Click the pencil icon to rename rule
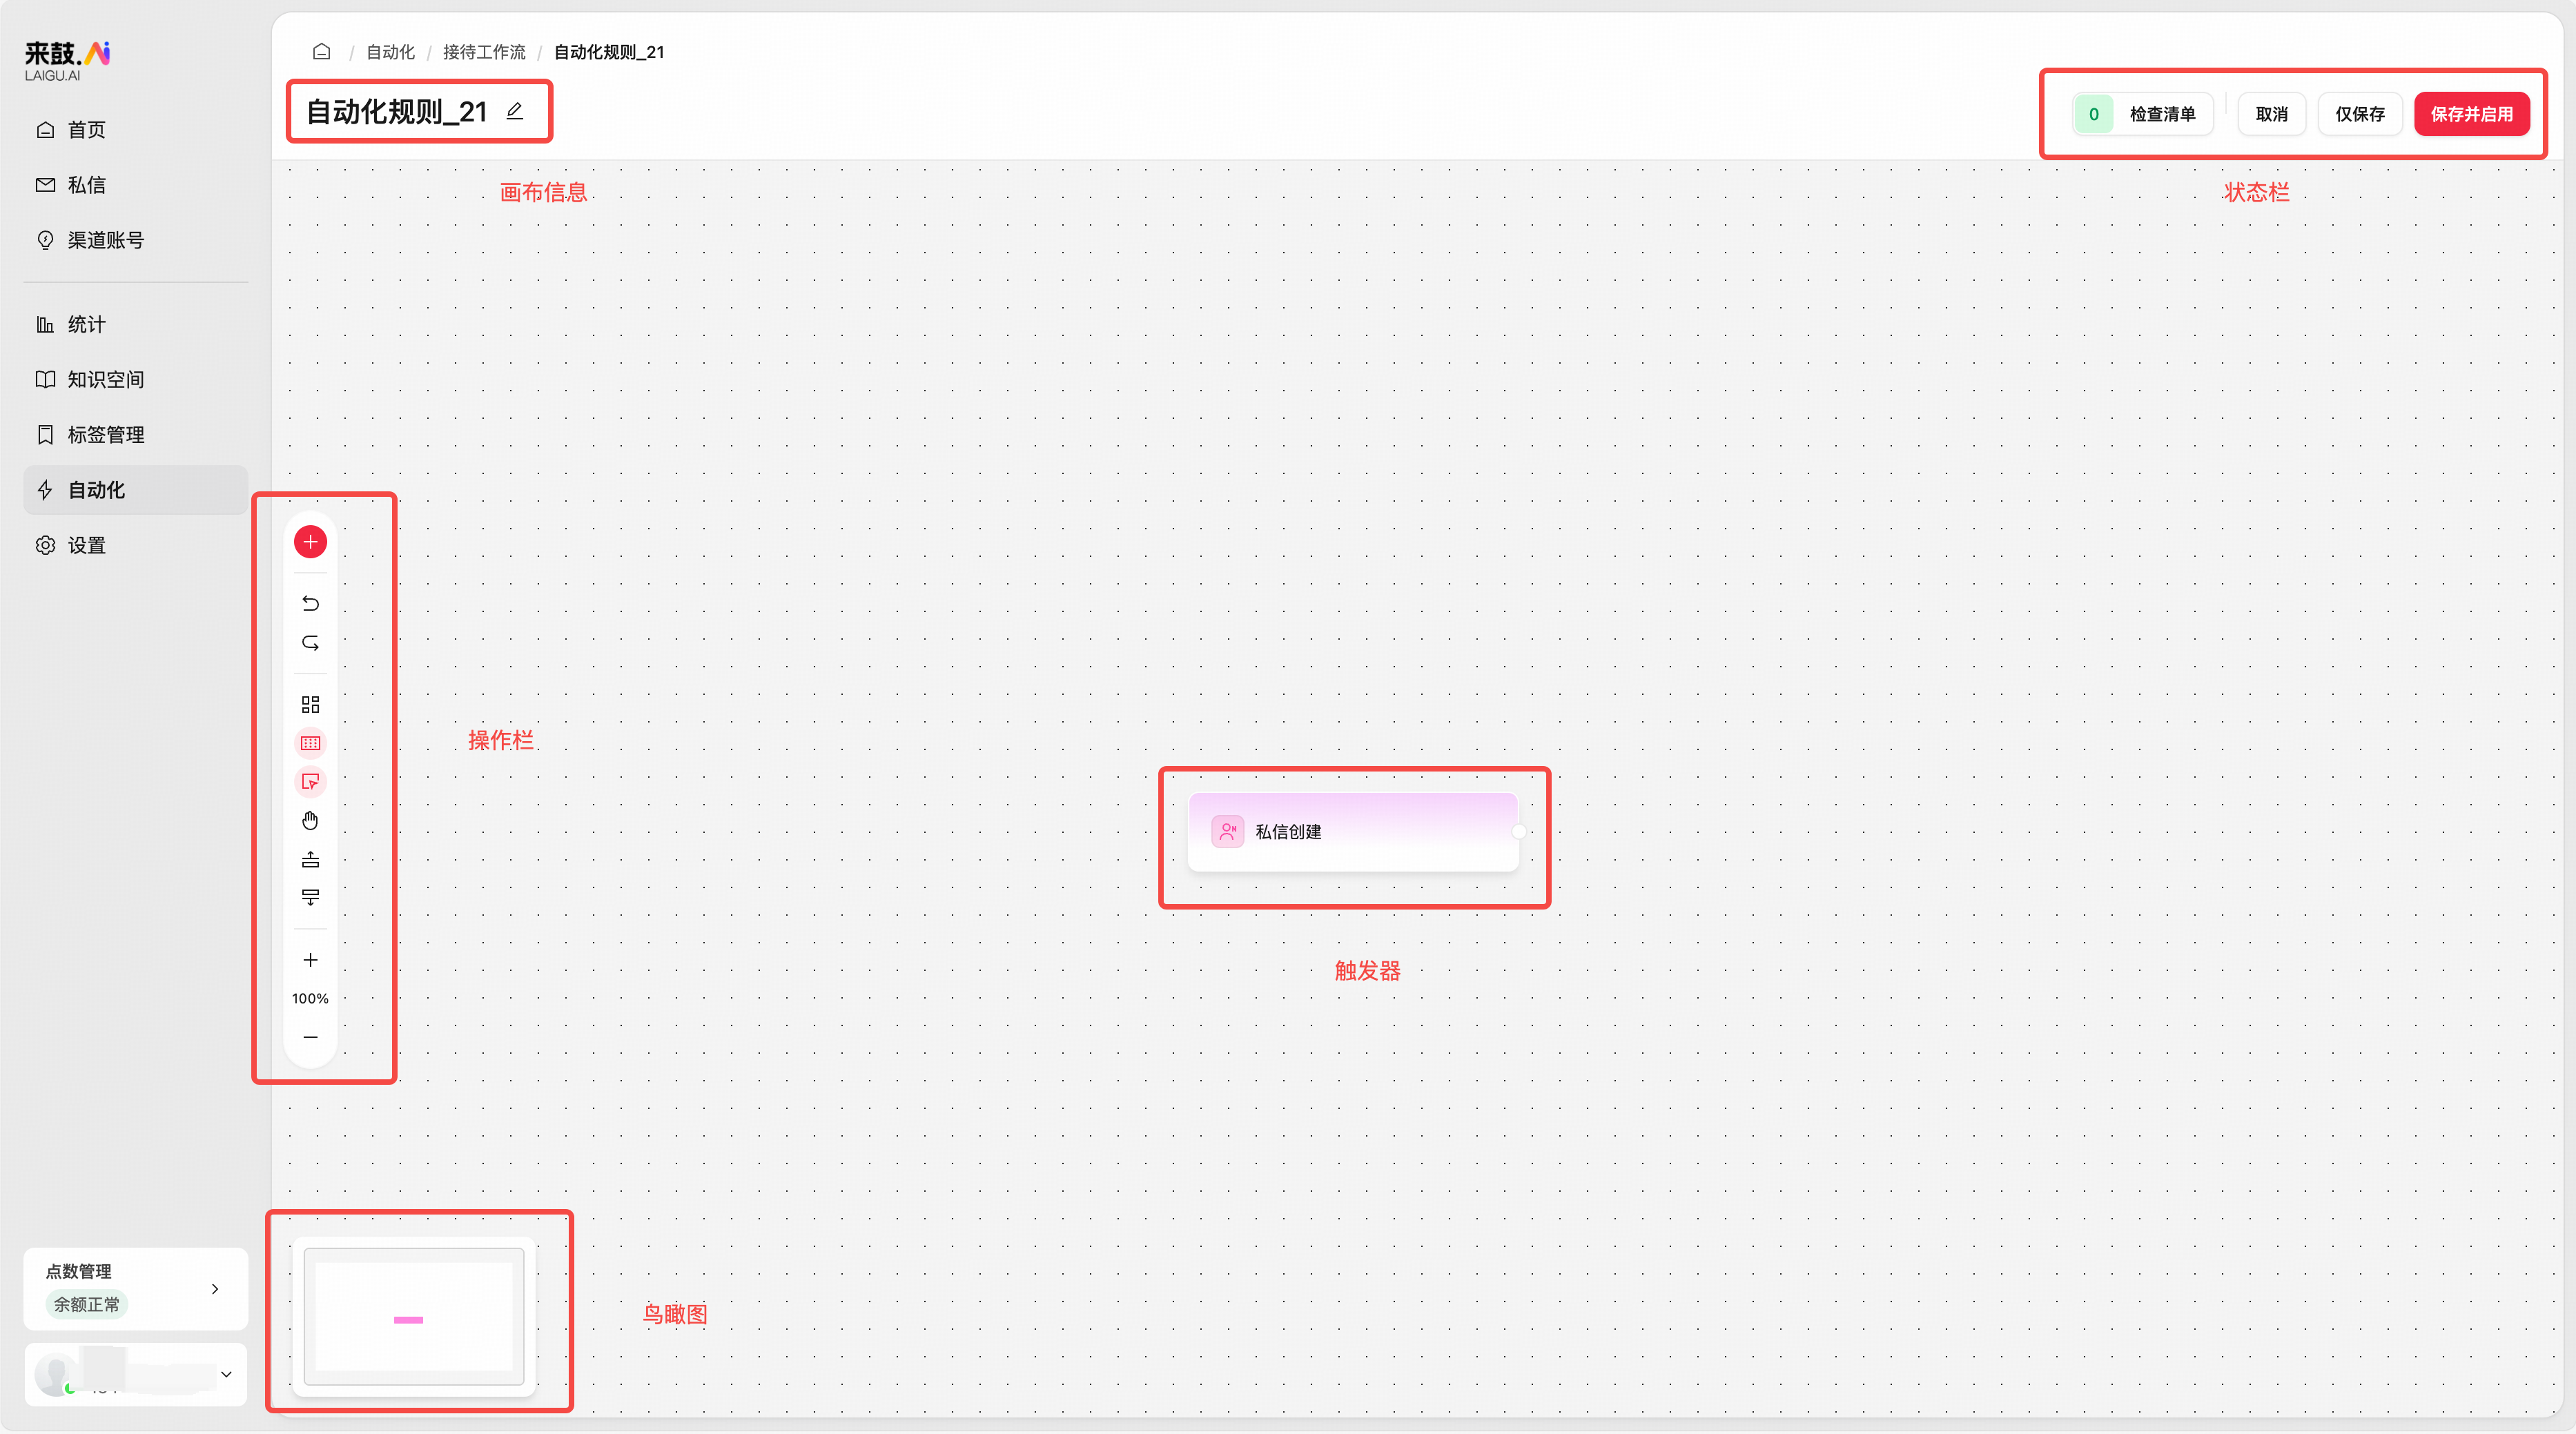Image resolution: width=2576 pixels, height=1434 pixels. 515,111
